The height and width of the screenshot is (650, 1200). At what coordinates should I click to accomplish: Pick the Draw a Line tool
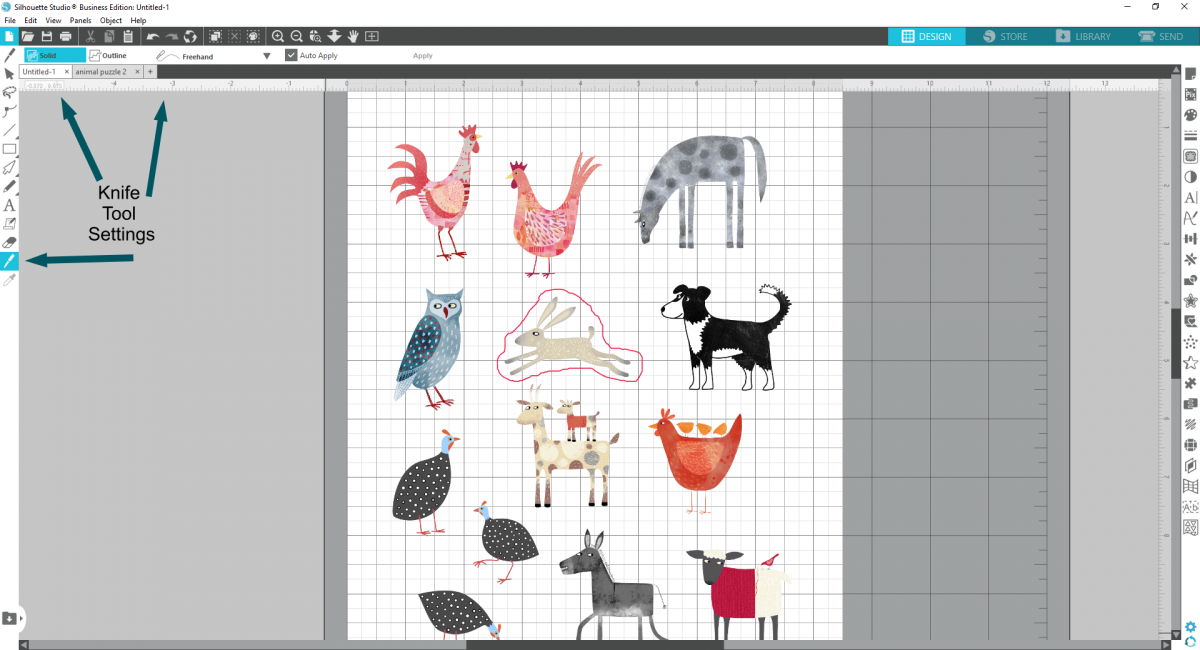(x=9, y=130)
